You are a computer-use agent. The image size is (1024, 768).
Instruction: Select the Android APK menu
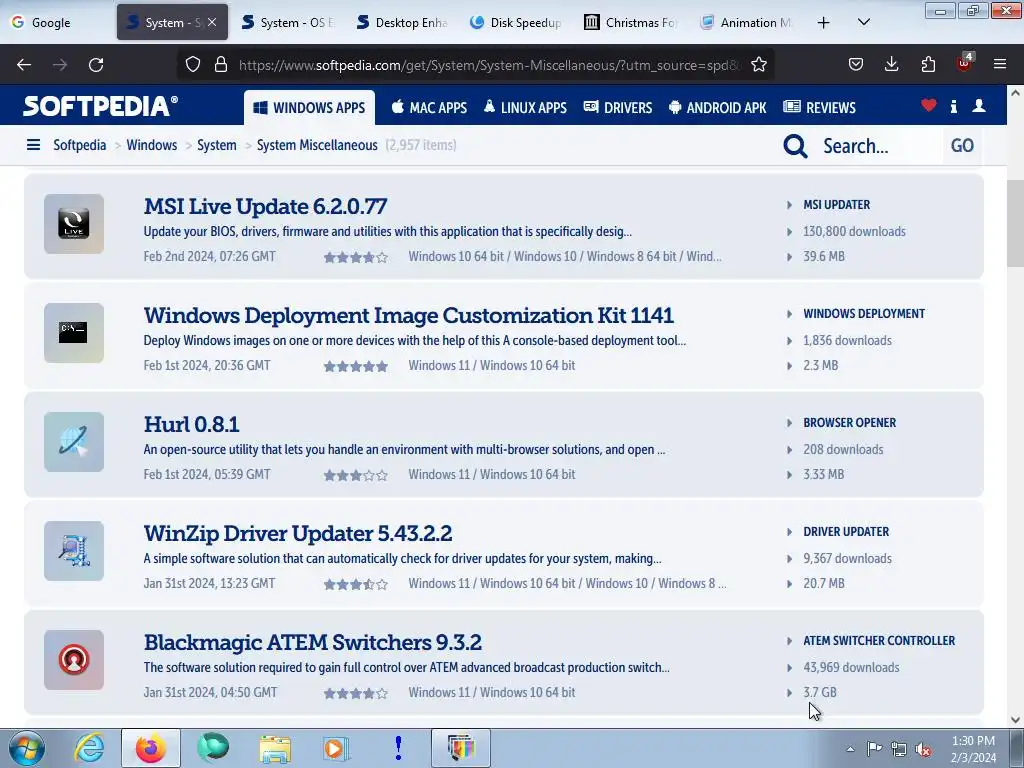(718, 108)
